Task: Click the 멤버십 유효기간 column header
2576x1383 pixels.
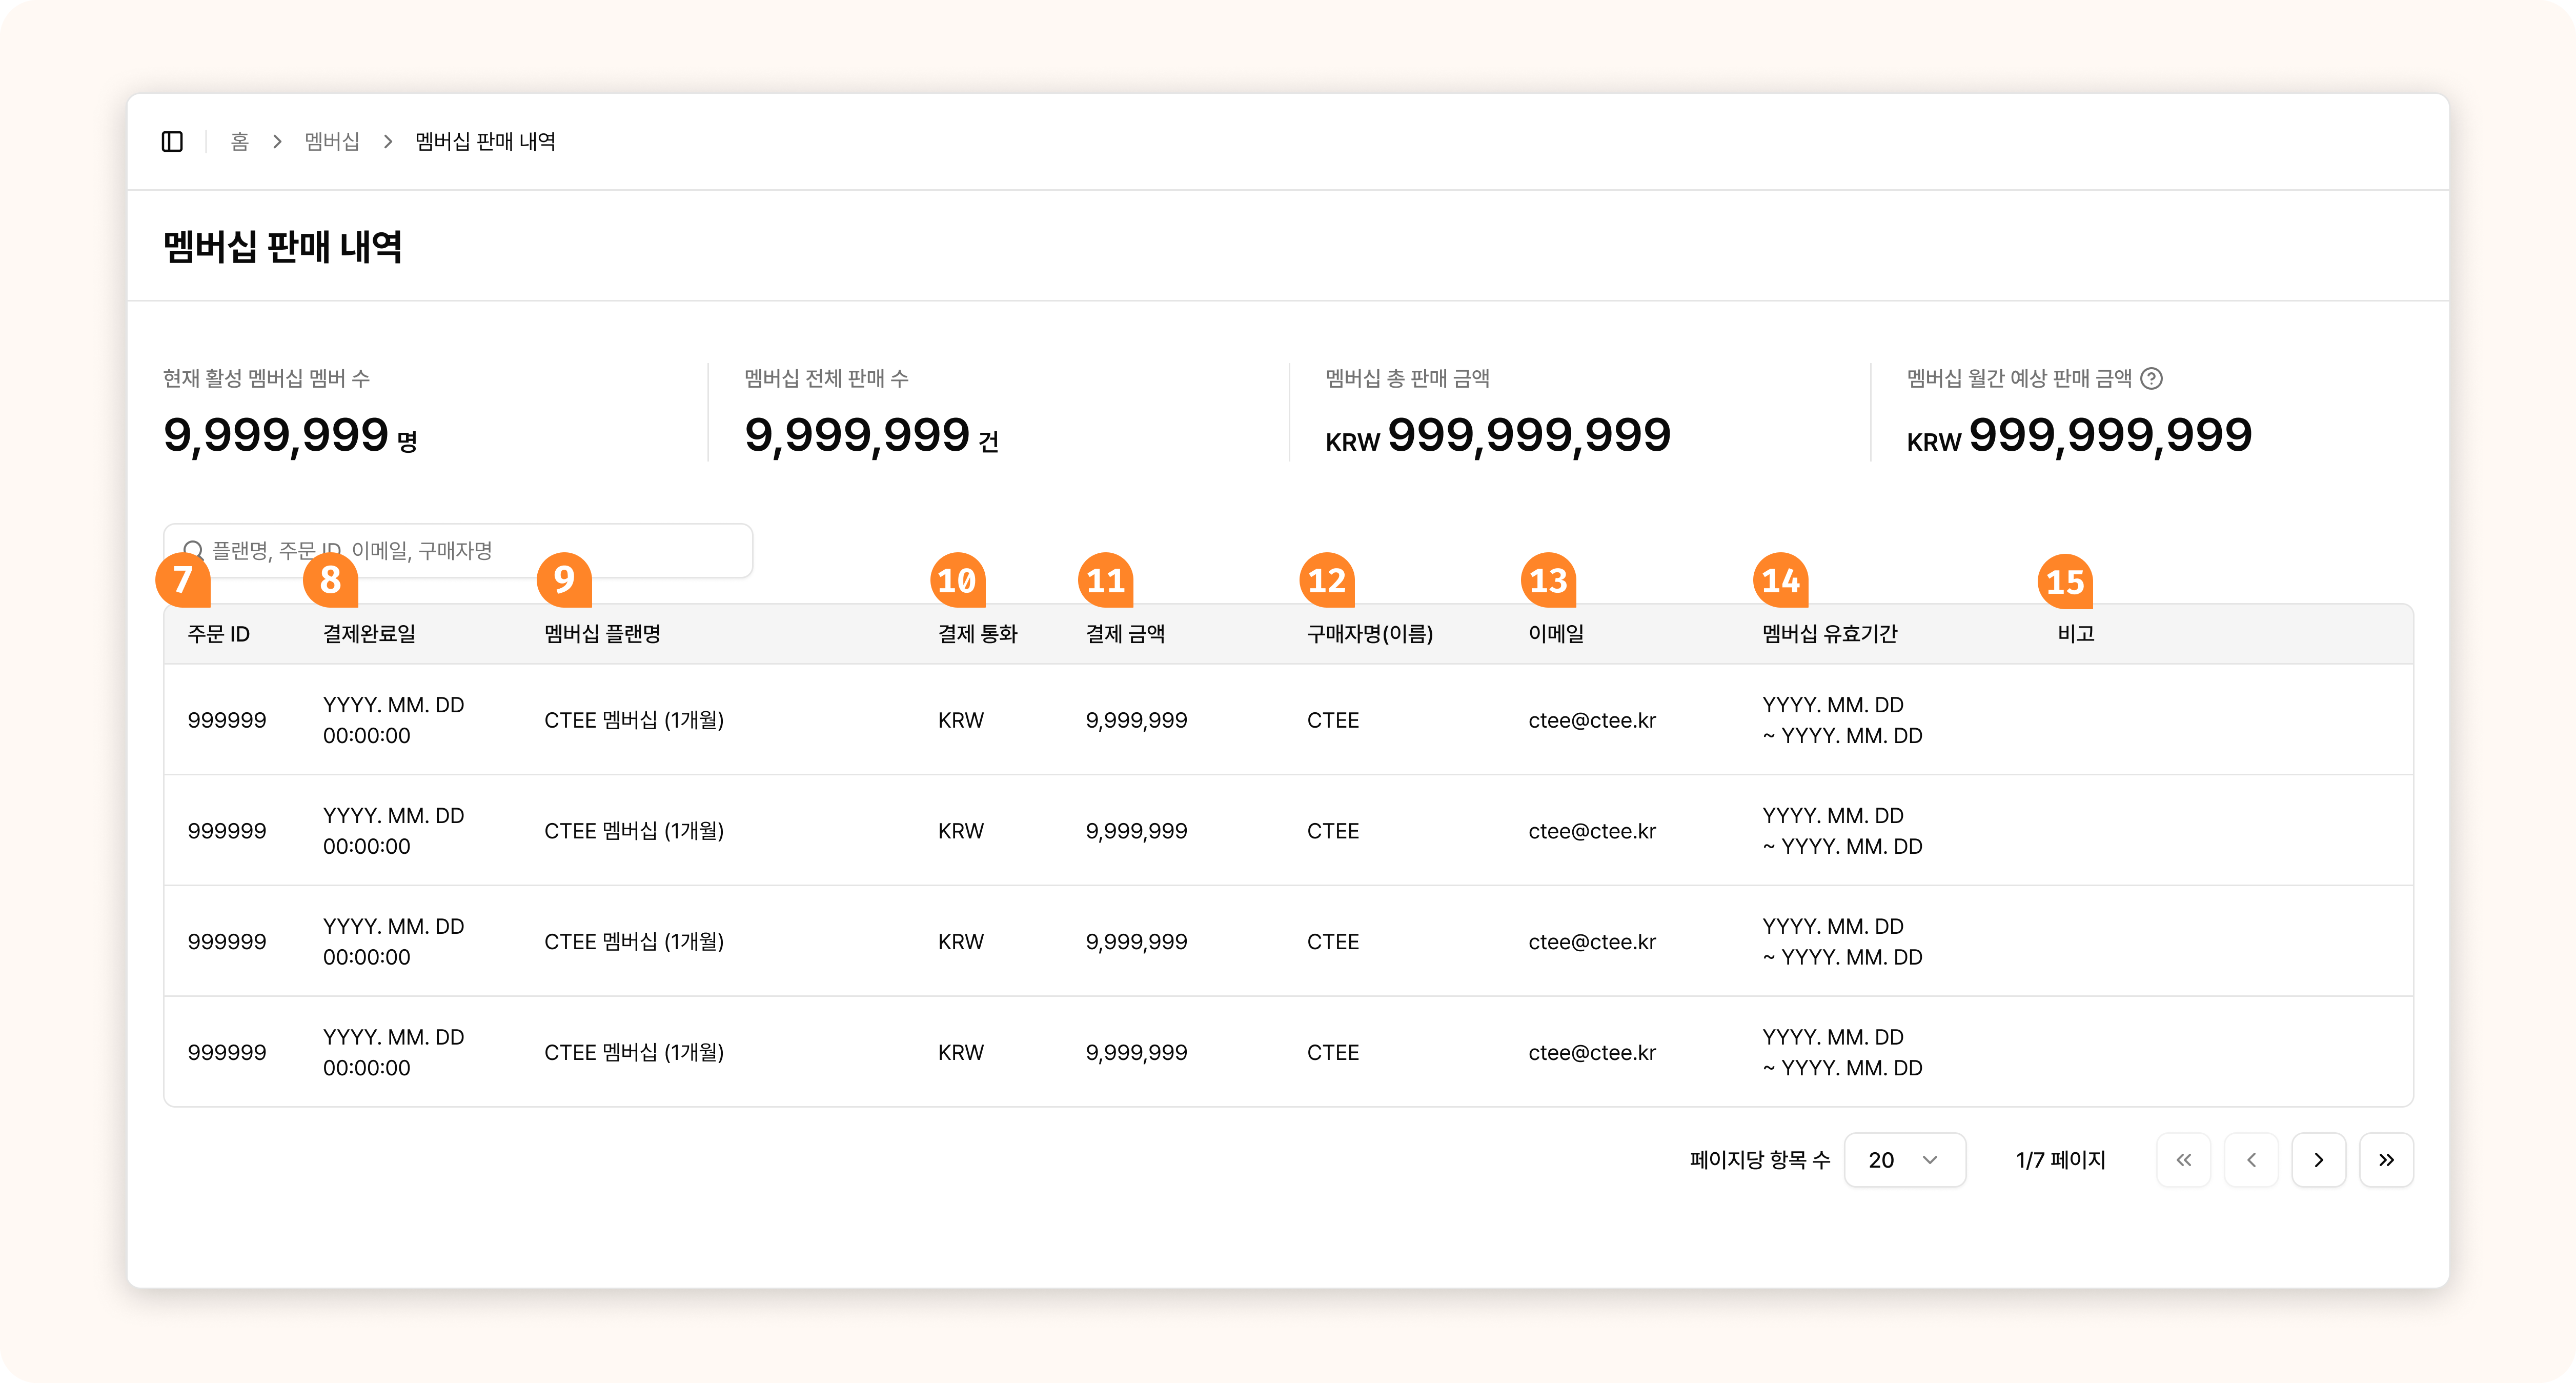Action: [x=1829, y=633]
